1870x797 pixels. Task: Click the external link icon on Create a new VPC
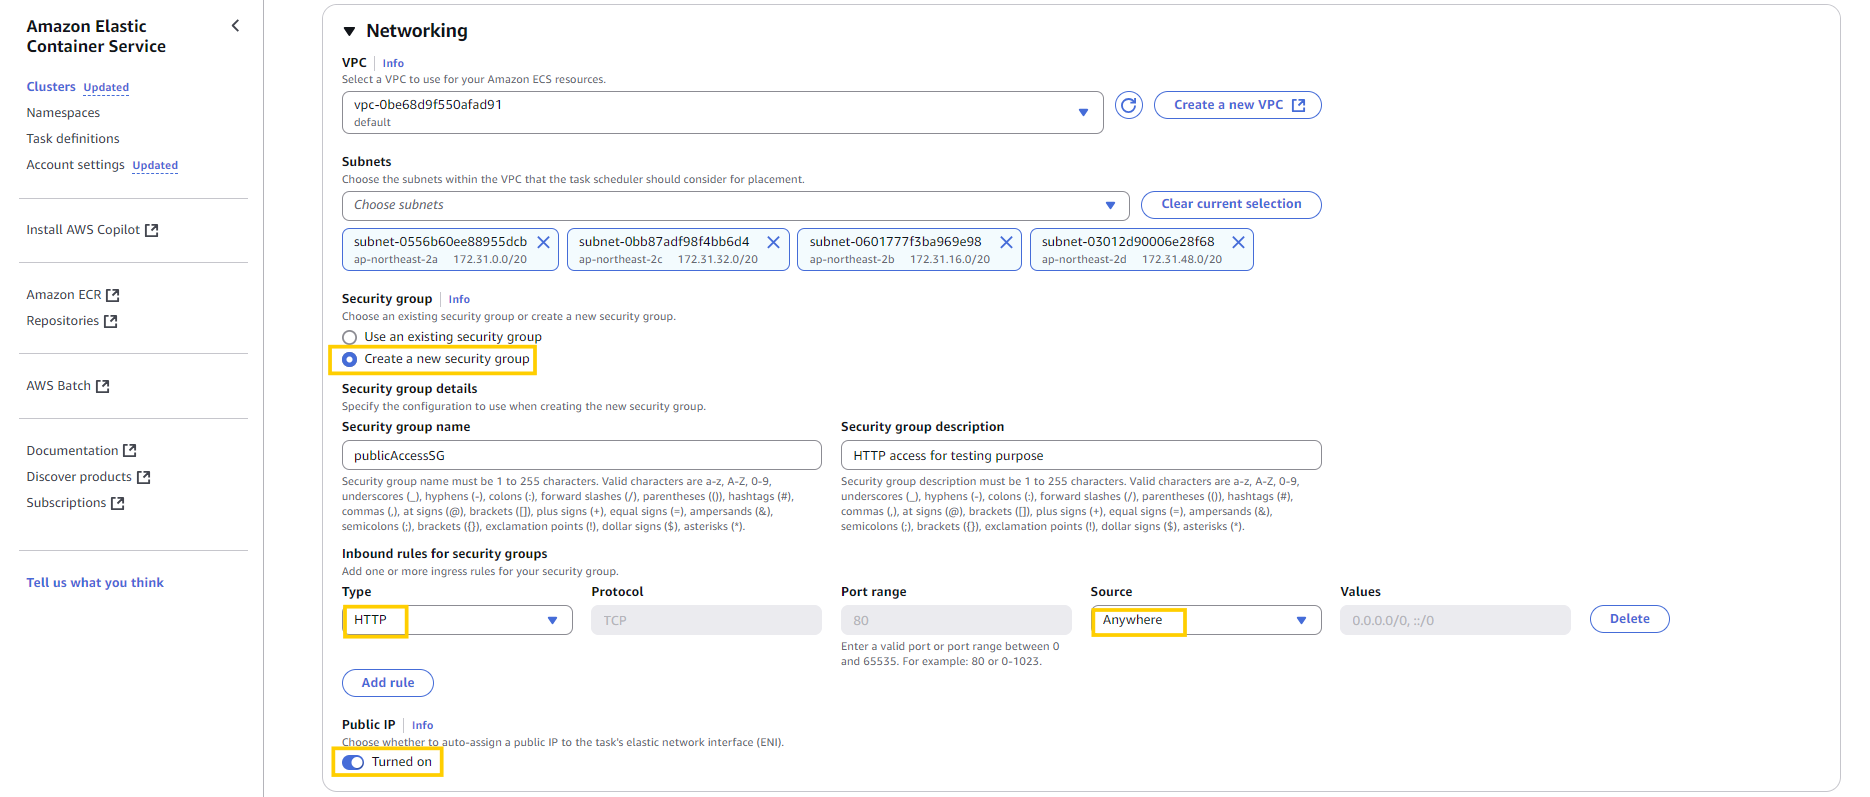point(1298,105)
